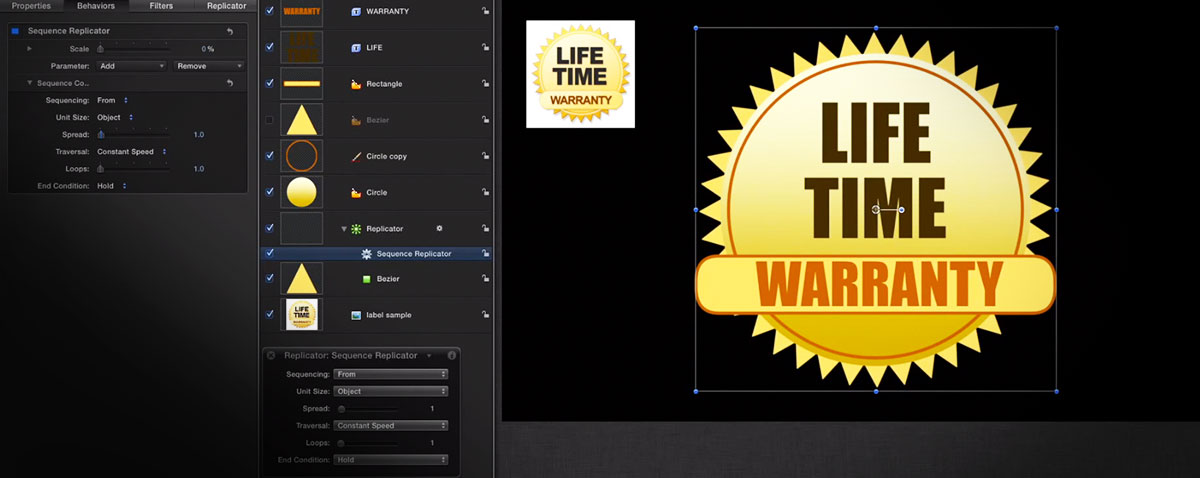The height and width of the screenshot is (478, 1200).
Task: Click the Circle shape layer icon
Action: point(357,192)
